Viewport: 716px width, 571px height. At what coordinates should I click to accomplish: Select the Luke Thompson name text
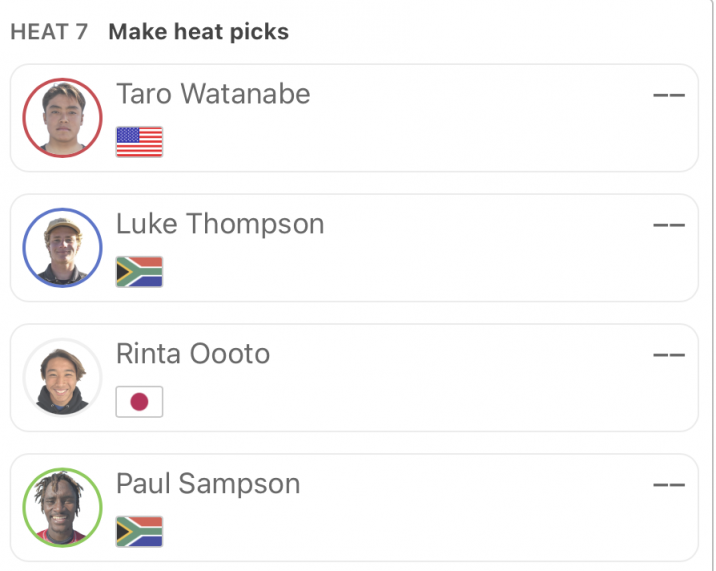220,224
